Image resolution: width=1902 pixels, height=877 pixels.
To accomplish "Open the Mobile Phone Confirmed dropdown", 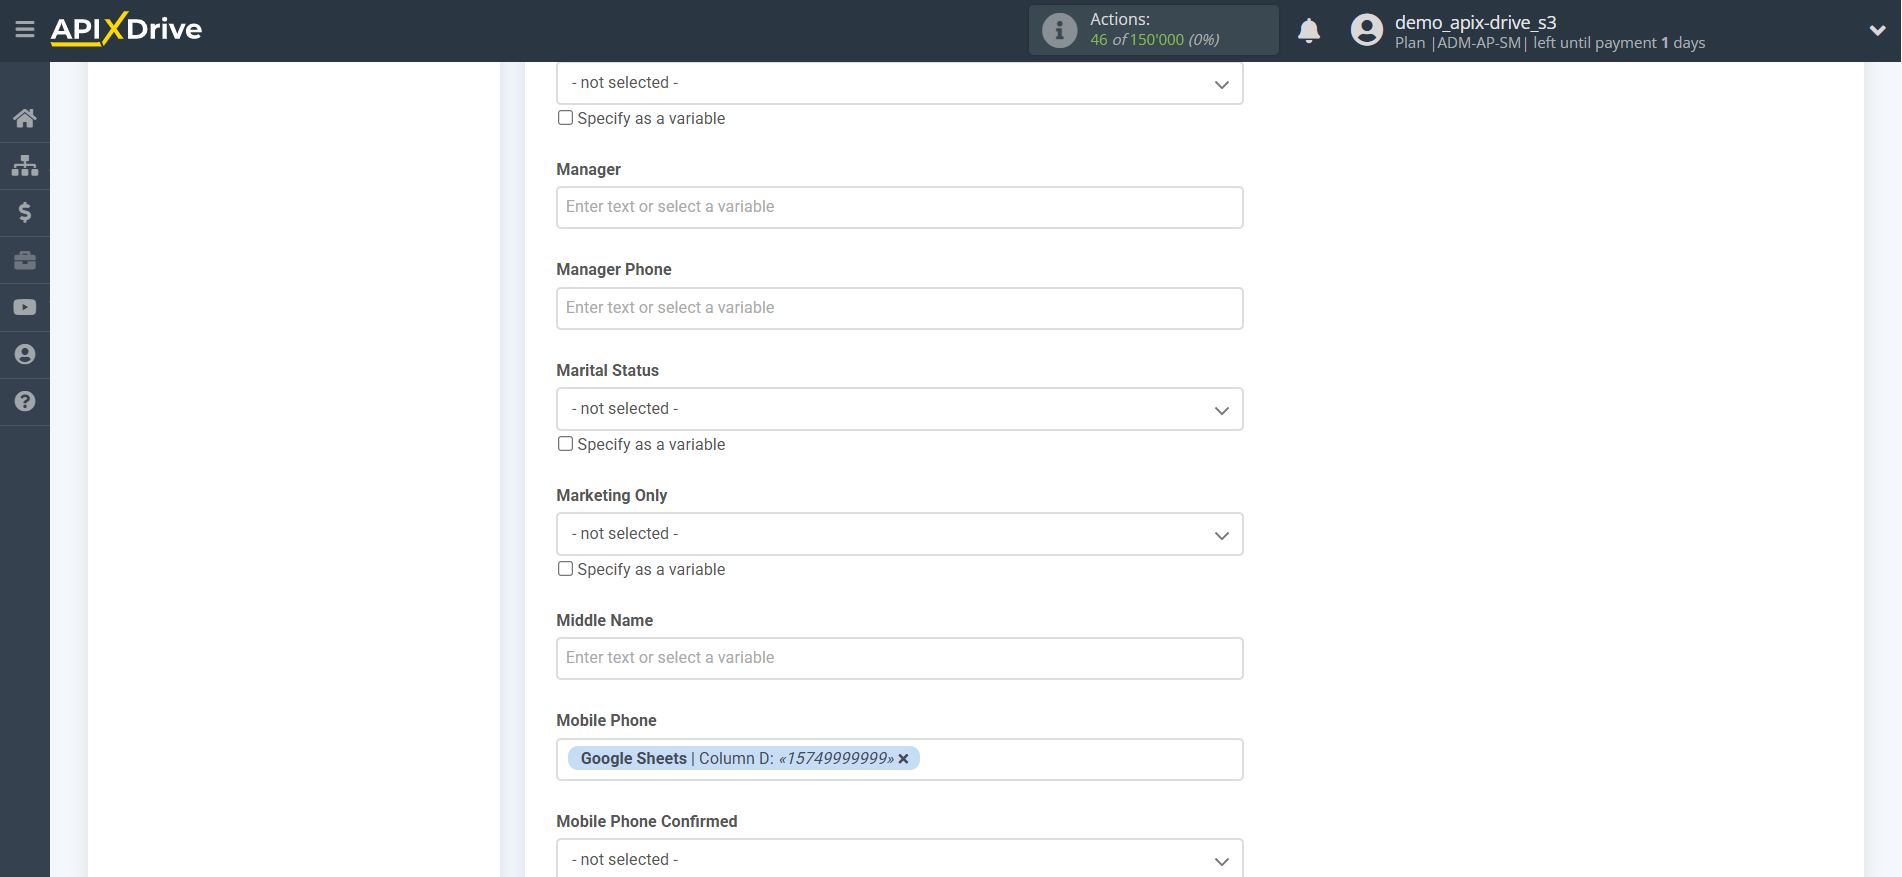I will tap(899, 858).
